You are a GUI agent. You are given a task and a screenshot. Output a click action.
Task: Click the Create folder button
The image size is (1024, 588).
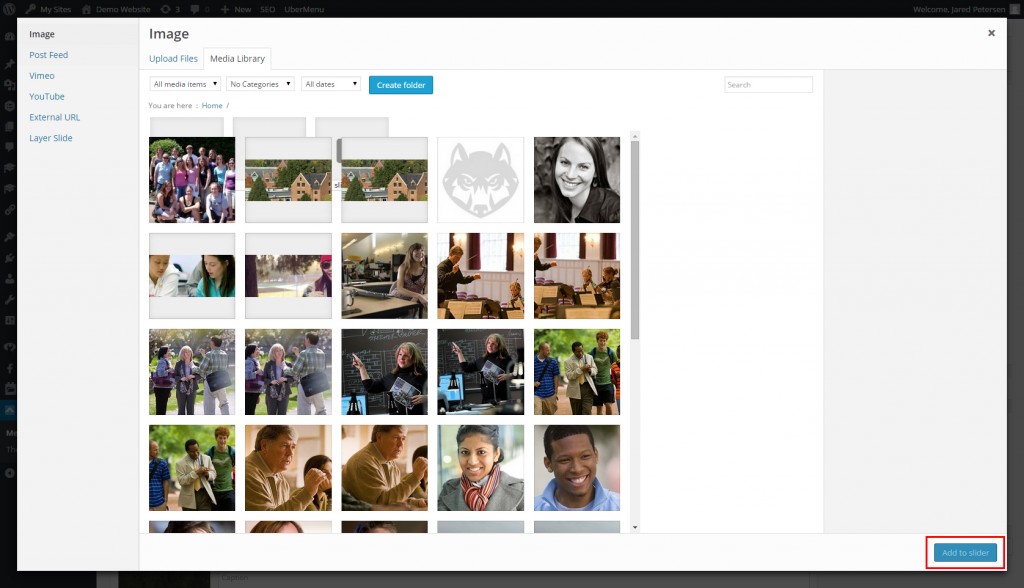[x=401, y=85]
